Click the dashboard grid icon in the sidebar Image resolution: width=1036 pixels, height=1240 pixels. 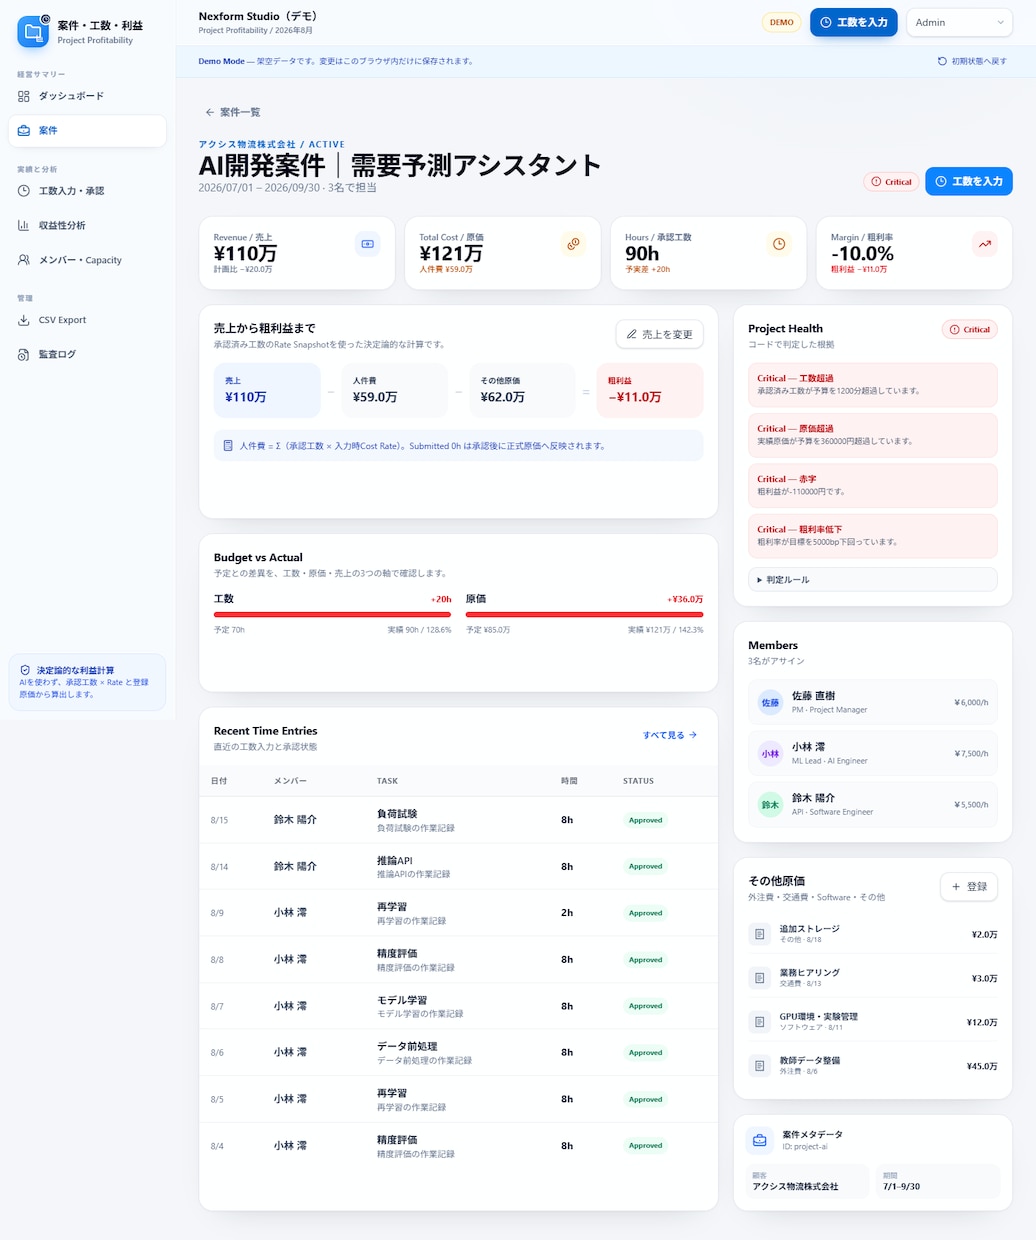pos(24,96)
